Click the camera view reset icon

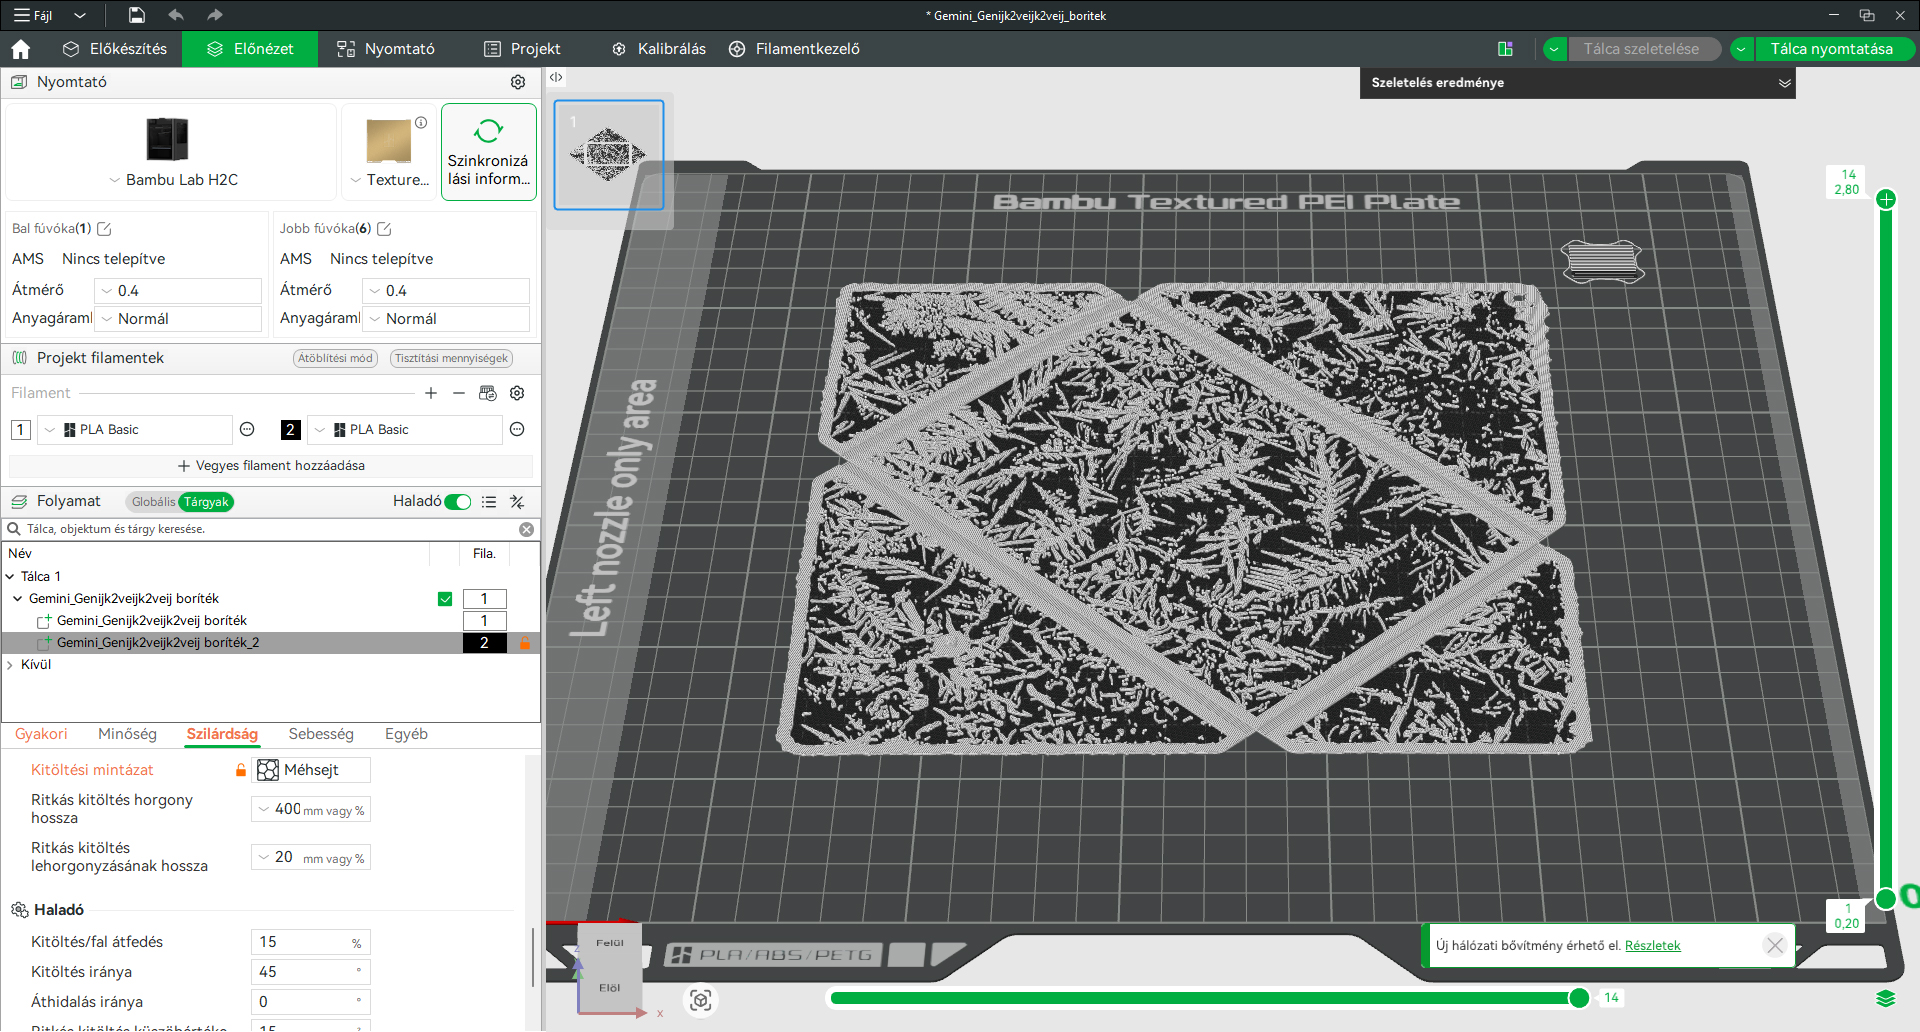point(701,1000)
